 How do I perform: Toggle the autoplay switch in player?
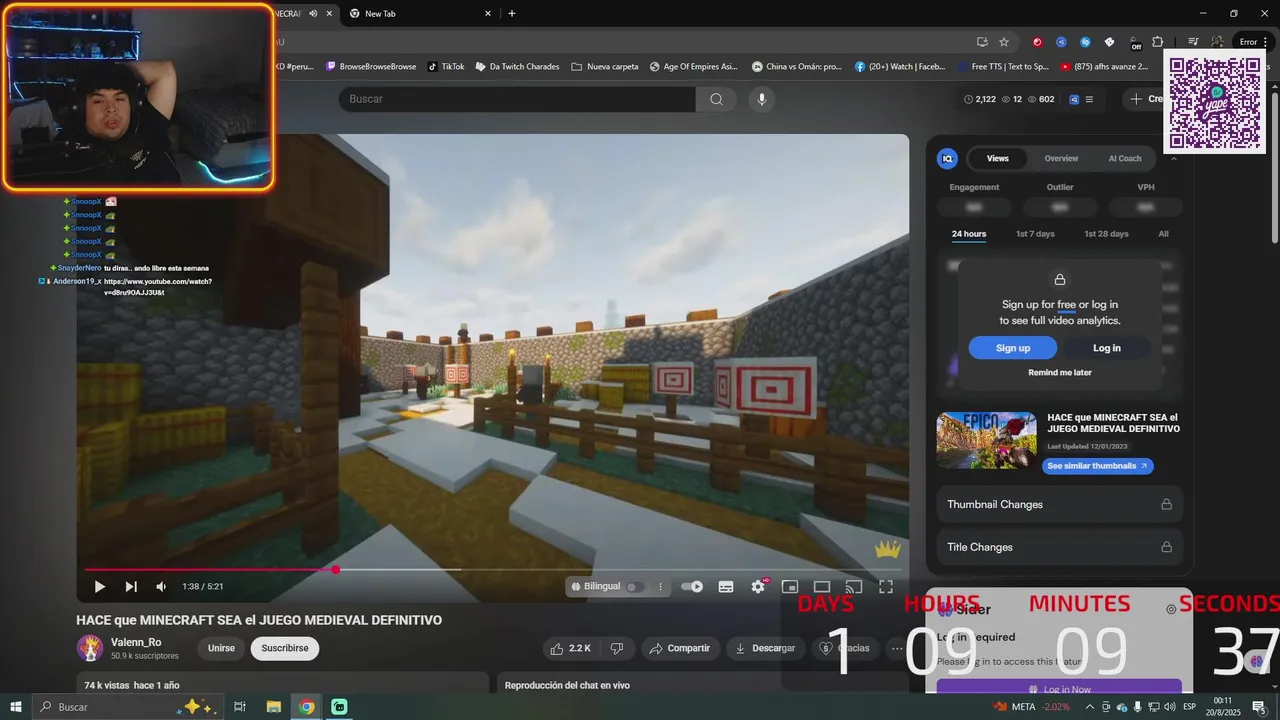click(692, 587)
